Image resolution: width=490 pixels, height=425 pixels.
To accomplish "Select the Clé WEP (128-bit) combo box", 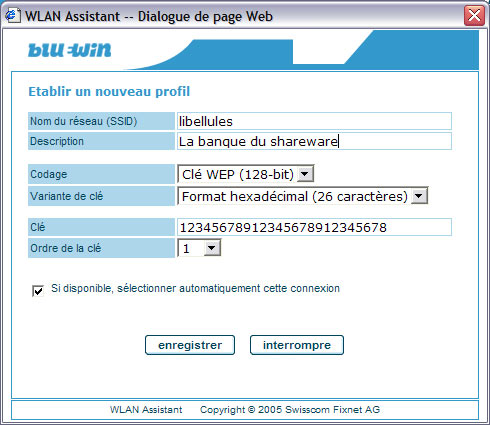I will (x=246, y=174).
